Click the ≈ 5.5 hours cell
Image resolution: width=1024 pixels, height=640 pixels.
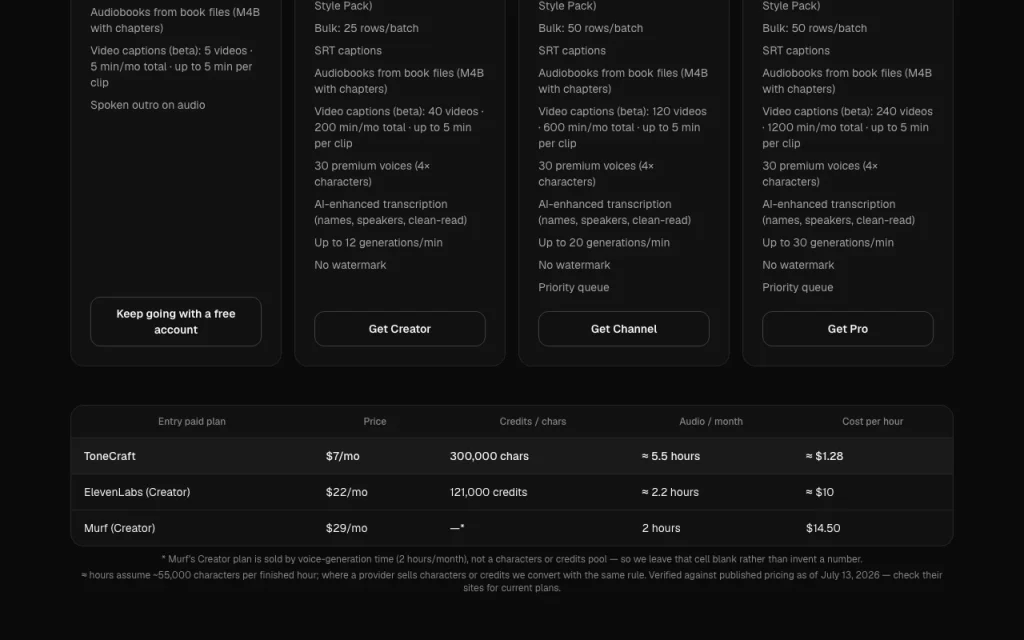pyautogui.click(x=671, y=456)
